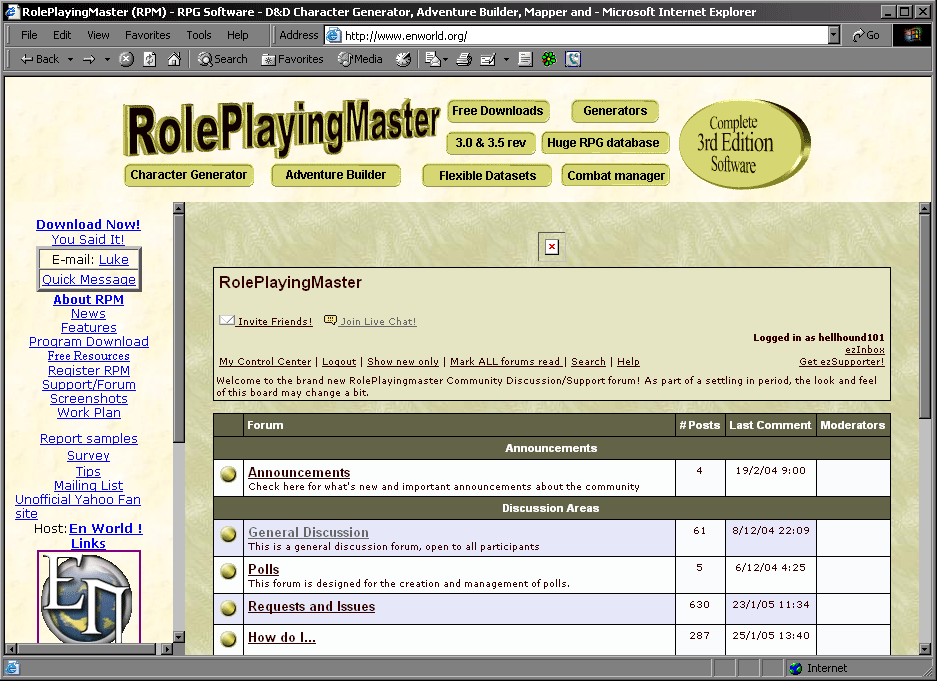Click the left frame's vertical scrollbar thumb
Image resolution: width=937 pixels, height=681 pixels.
click(x=179, y=329)
